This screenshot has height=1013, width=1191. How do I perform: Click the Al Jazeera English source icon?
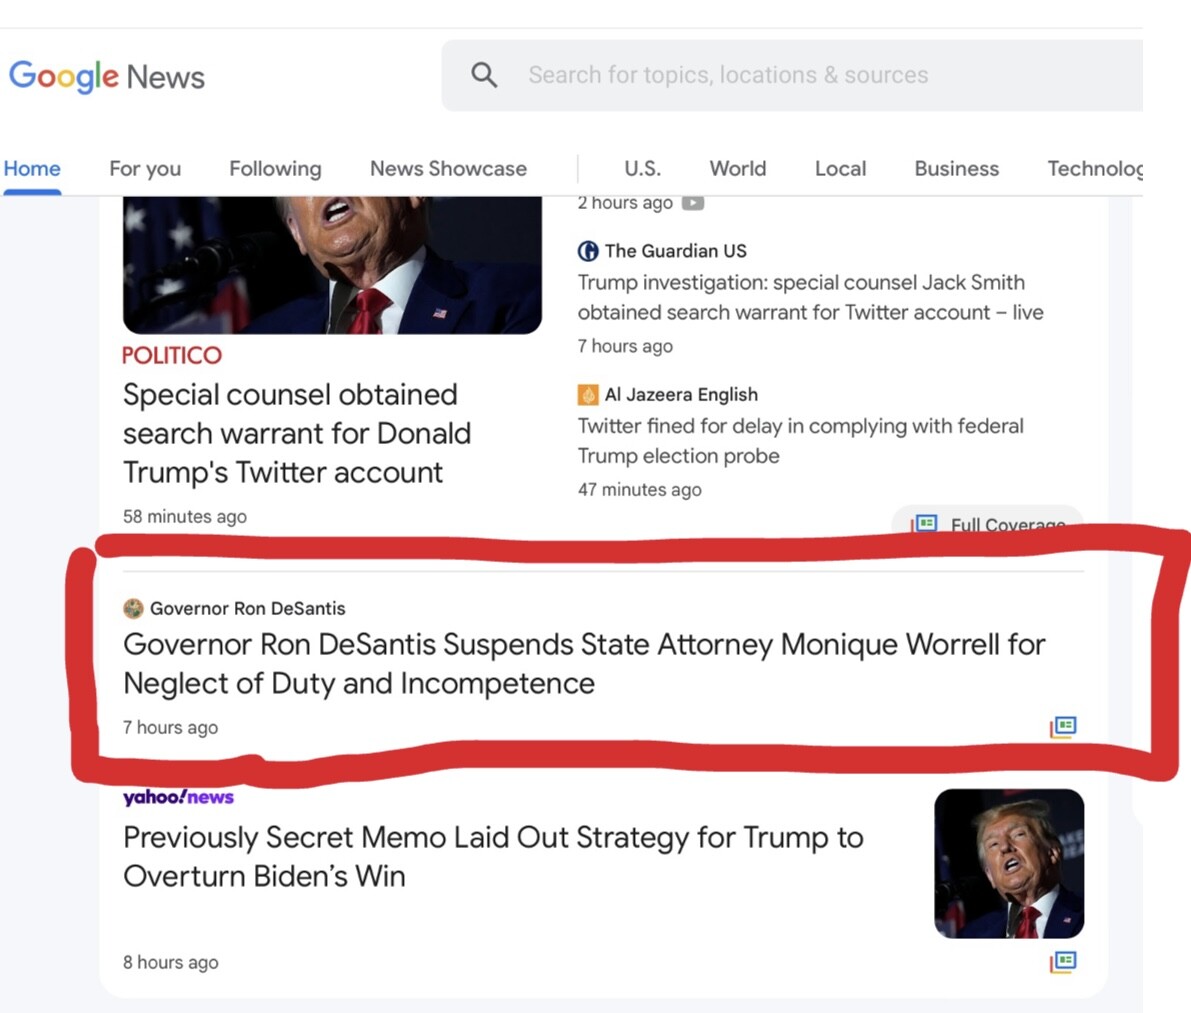point(588,395)
